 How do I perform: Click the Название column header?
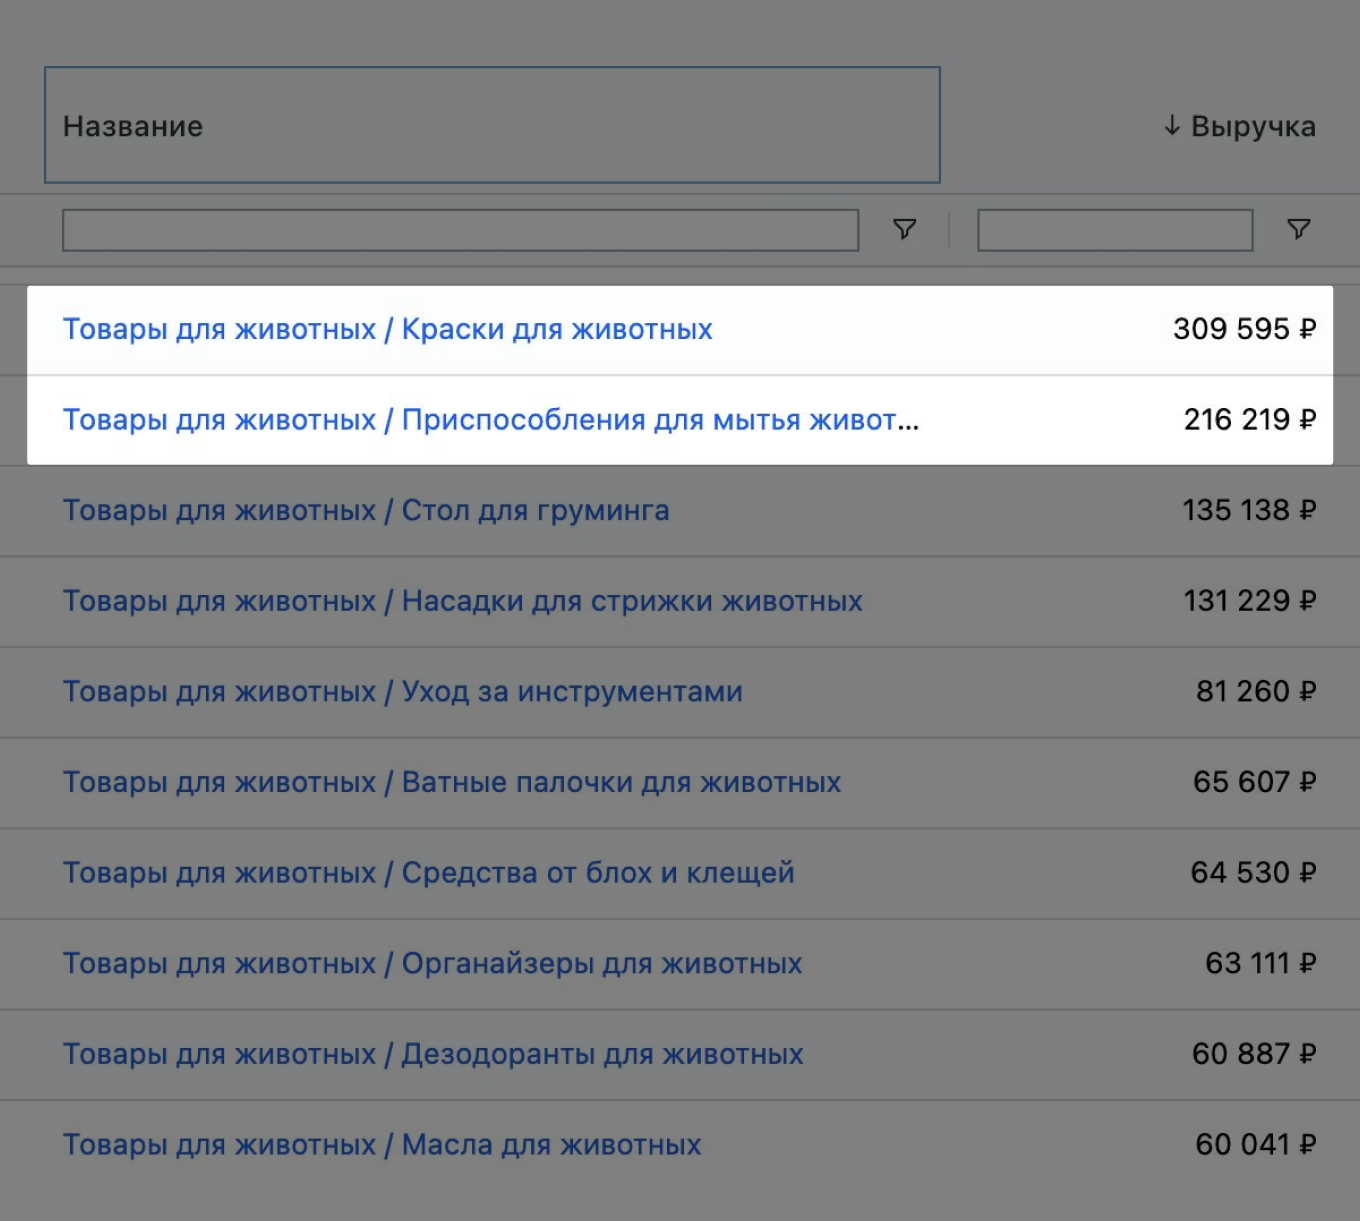click(x=492, y=125)
